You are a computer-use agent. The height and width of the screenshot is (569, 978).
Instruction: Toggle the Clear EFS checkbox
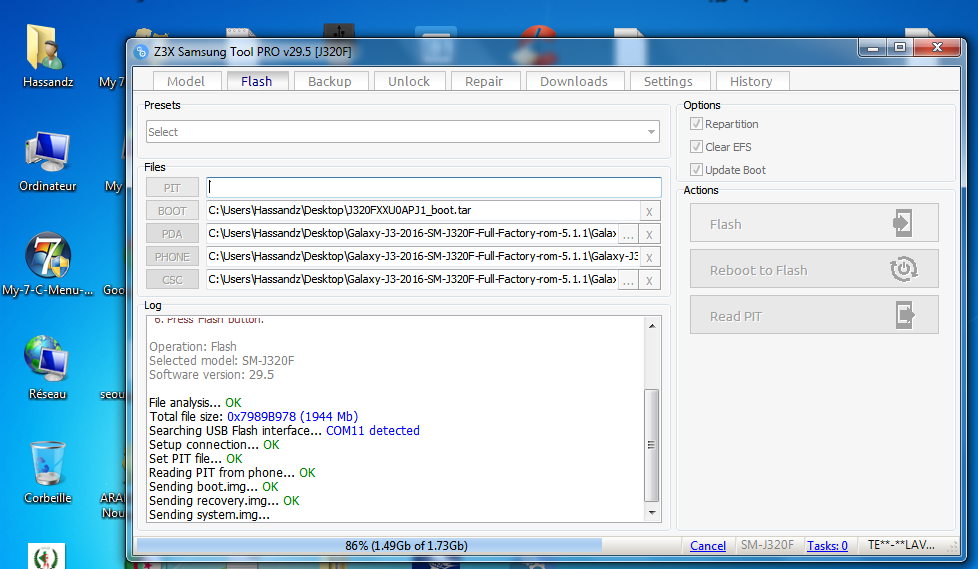click(696, 147)
